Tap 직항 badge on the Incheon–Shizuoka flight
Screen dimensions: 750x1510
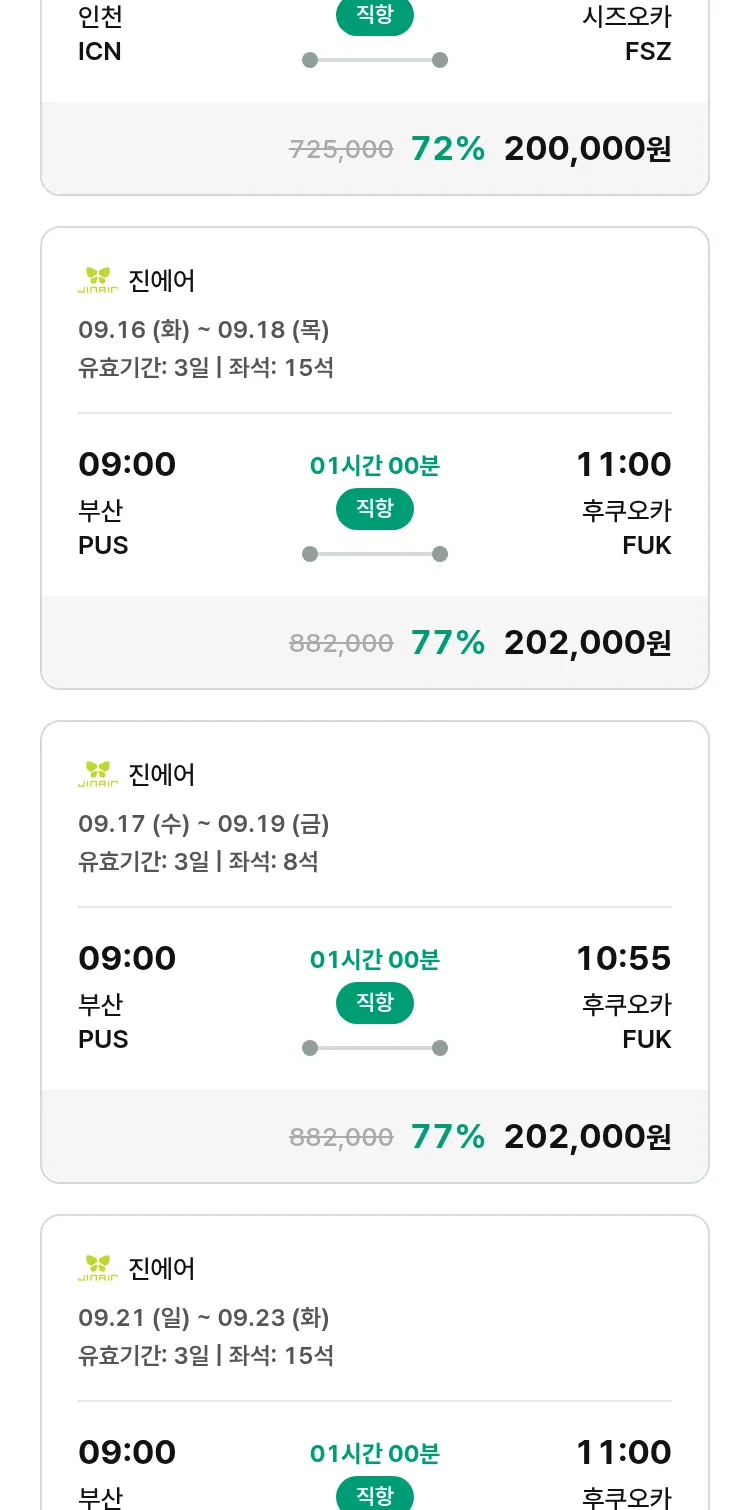(x=375, y=17)
